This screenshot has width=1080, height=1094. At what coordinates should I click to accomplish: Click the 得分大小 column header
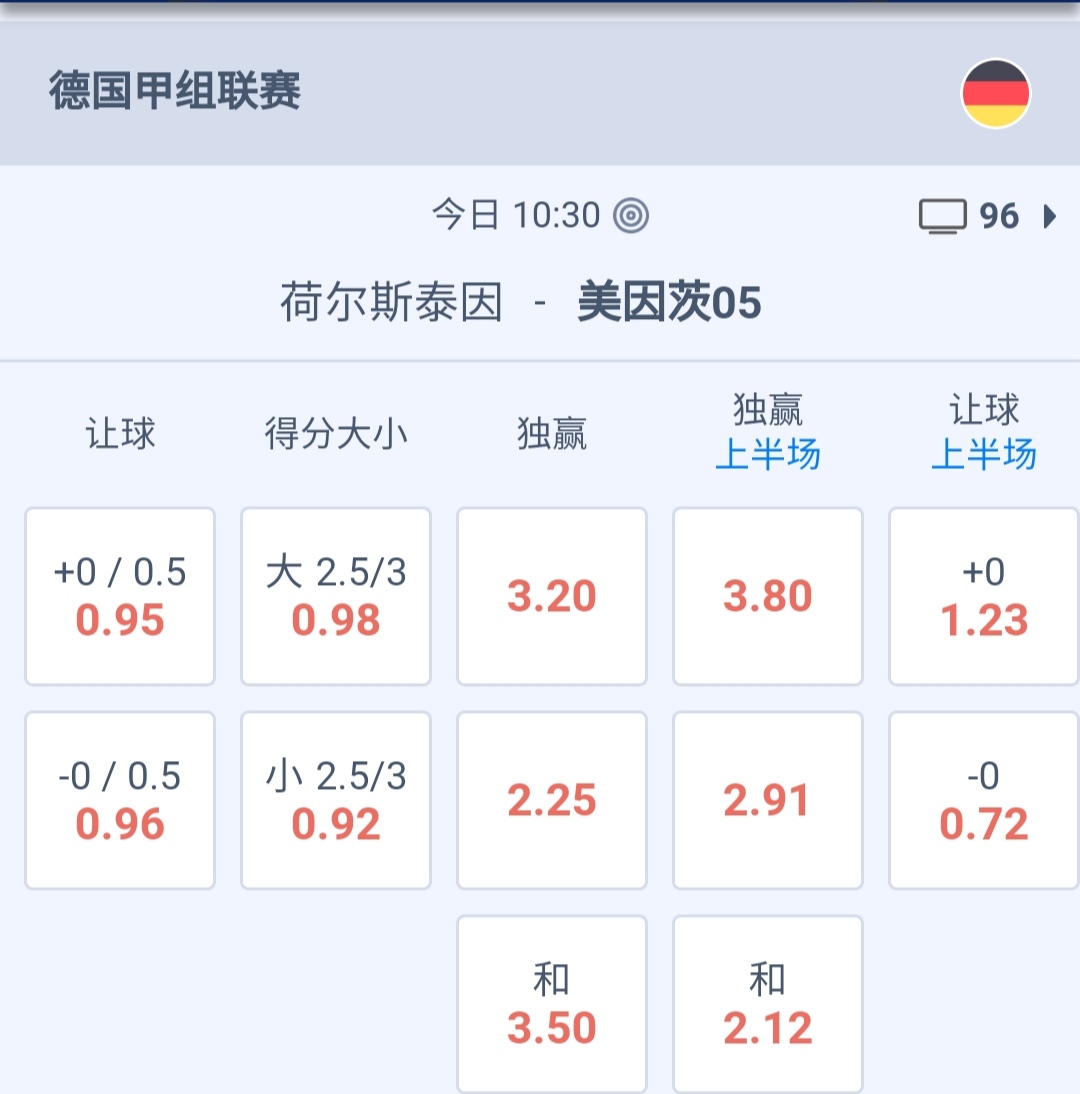[x=336, y=434]
